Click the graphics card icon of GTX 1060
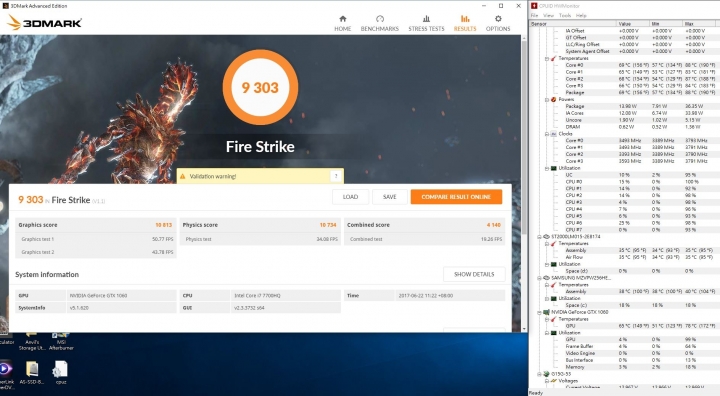Image resolution: width=720 pixels, height=396 pixels. coord(546,312)
